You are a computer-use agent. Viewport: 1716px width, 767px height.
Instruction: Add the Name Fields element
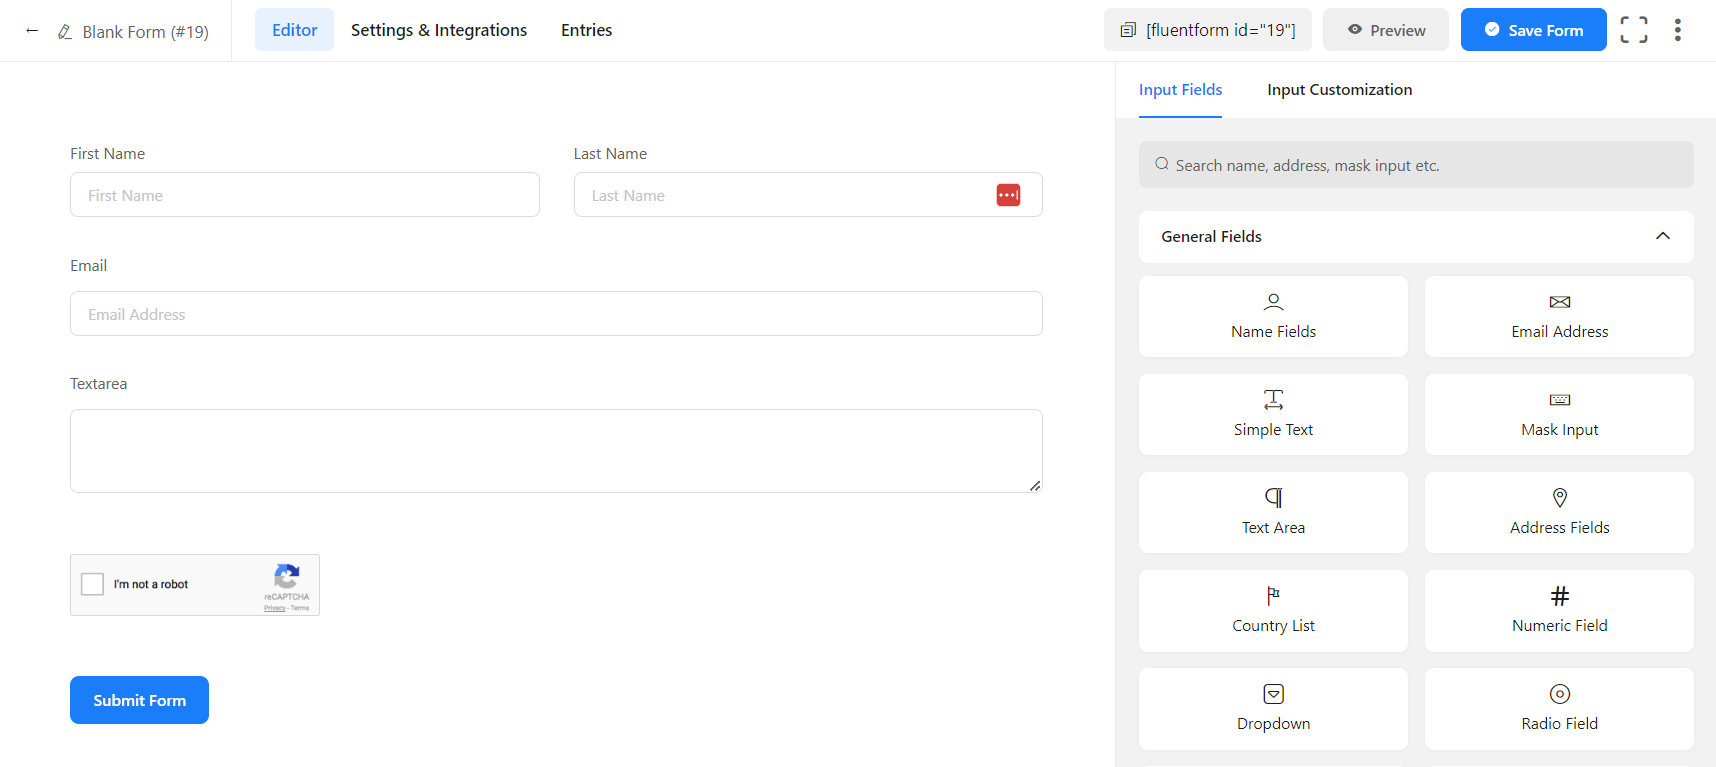[1272, 316]
